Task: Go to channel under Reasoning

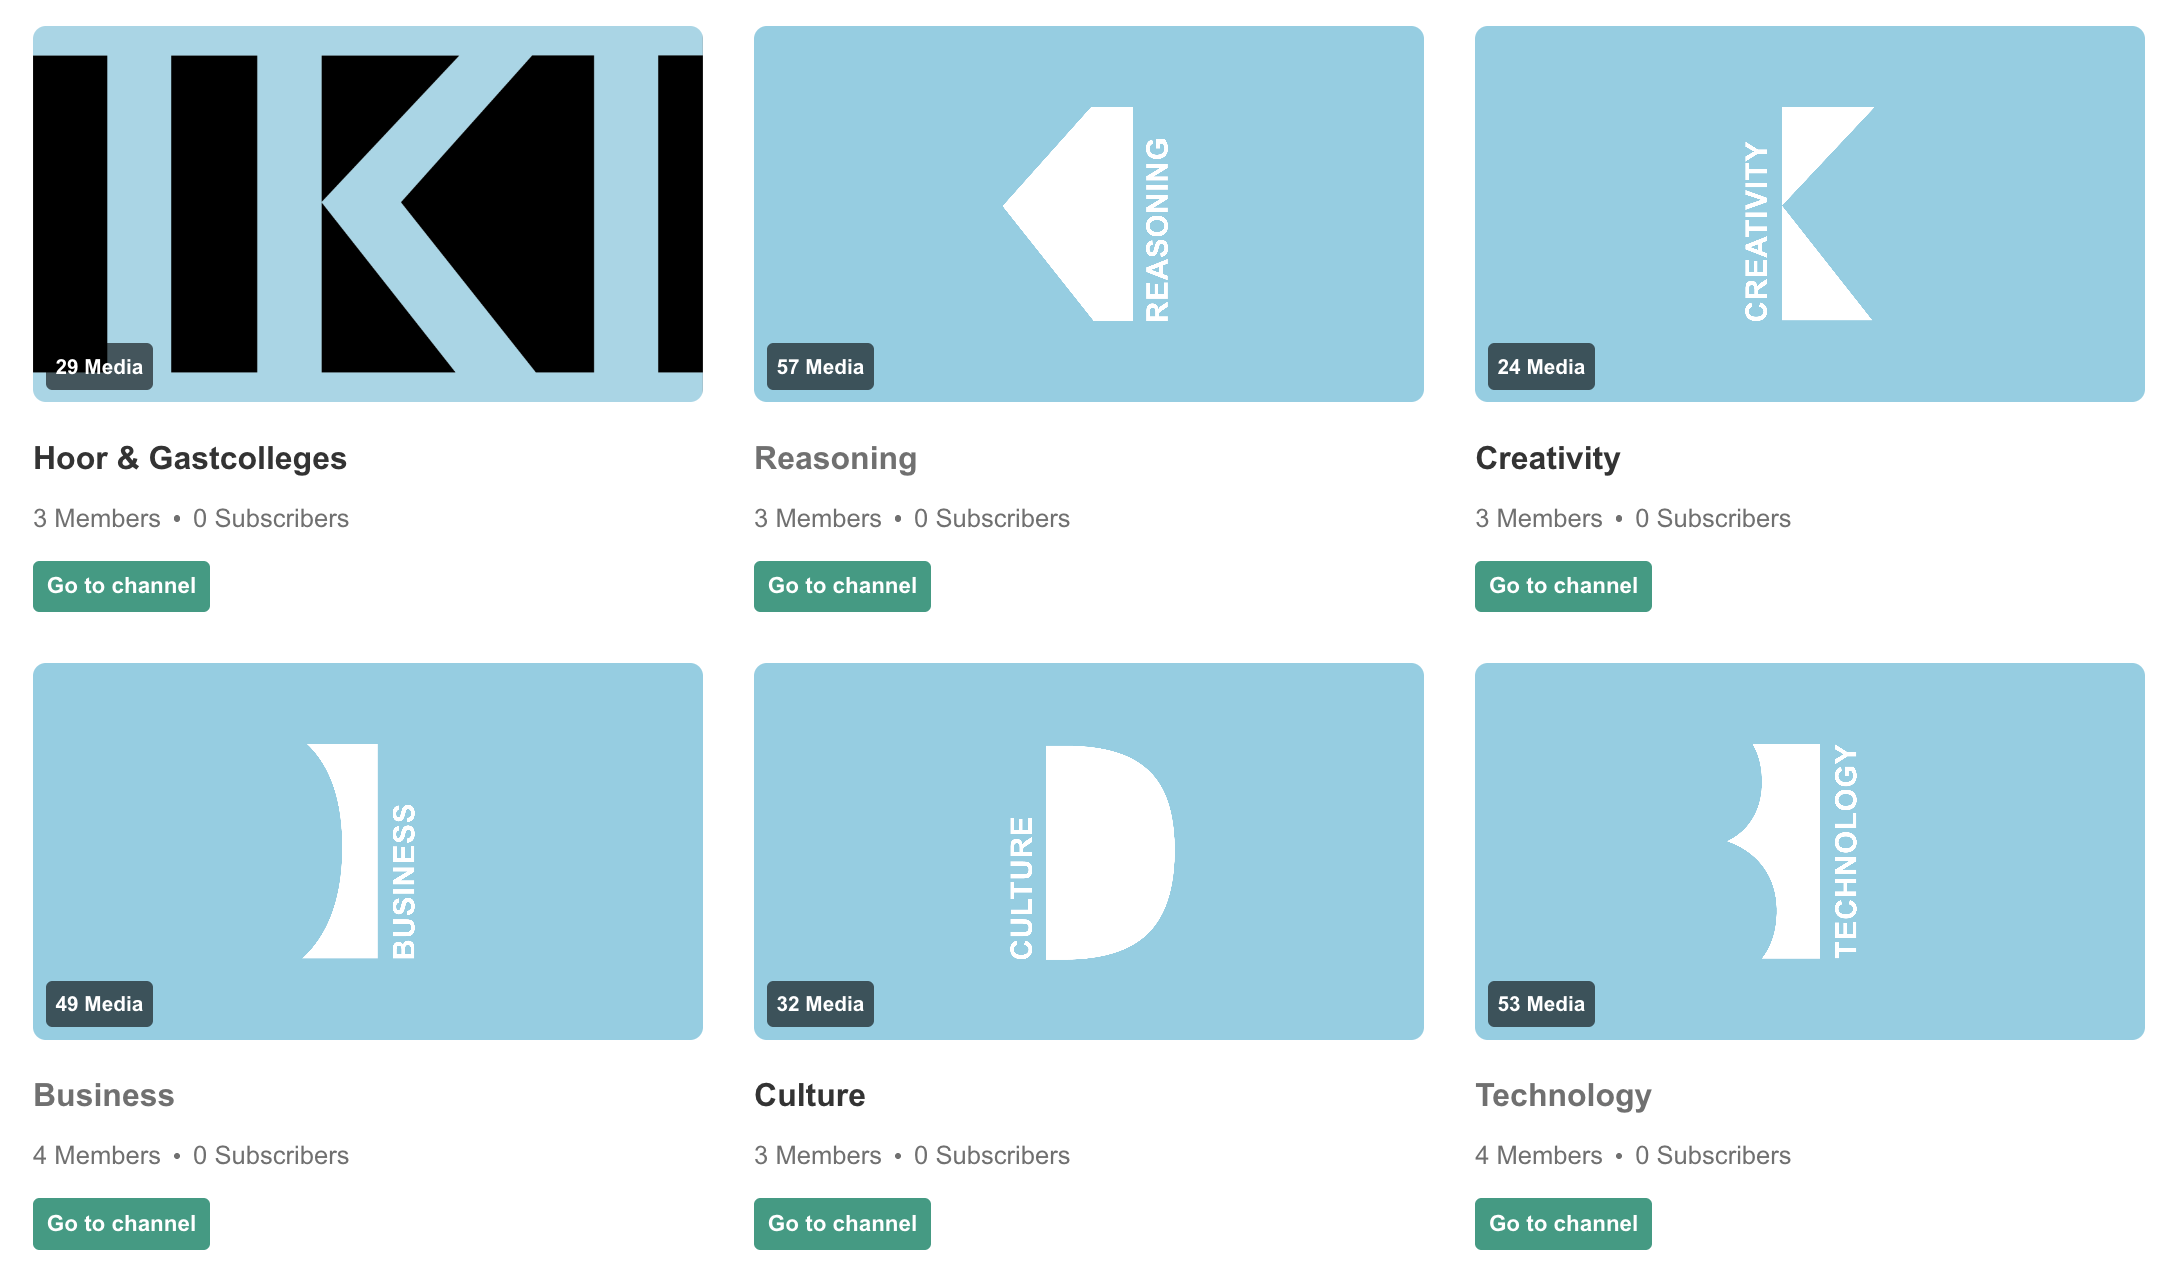Action: [x=842, y=586]
